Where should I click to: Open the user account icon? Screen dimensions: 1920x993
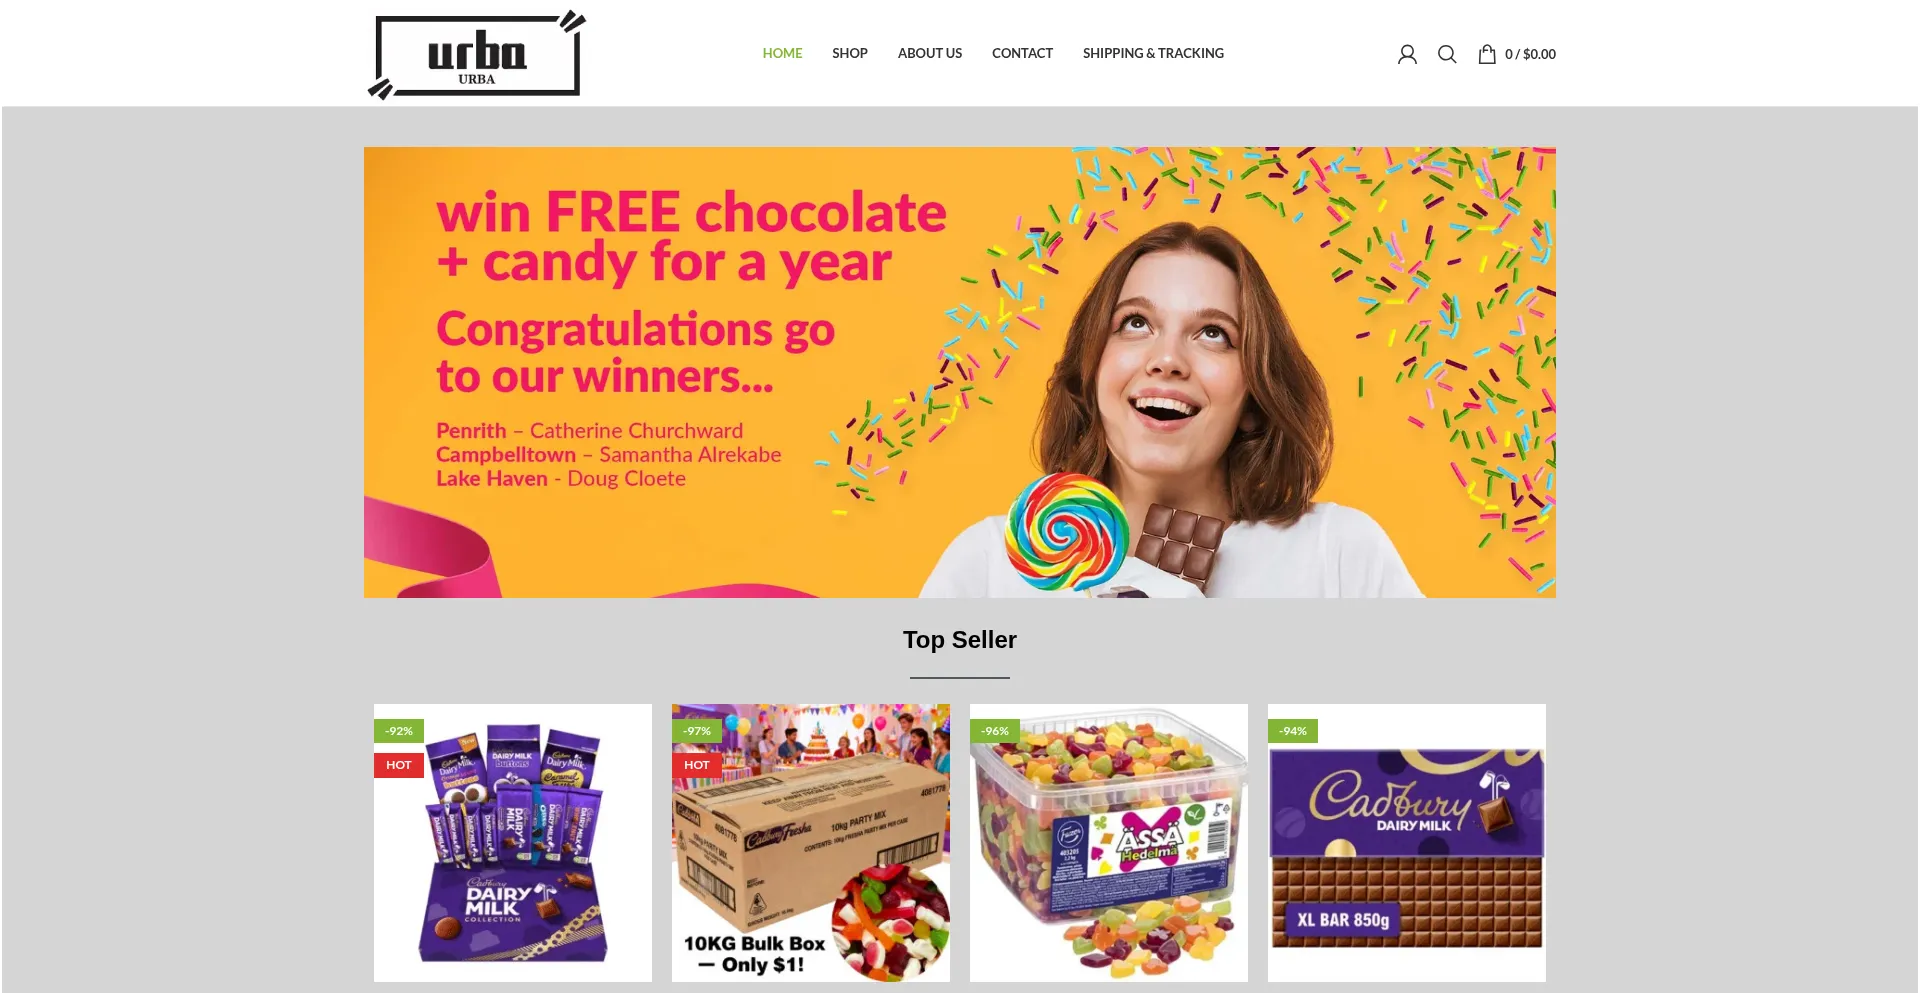point(1407,54)
